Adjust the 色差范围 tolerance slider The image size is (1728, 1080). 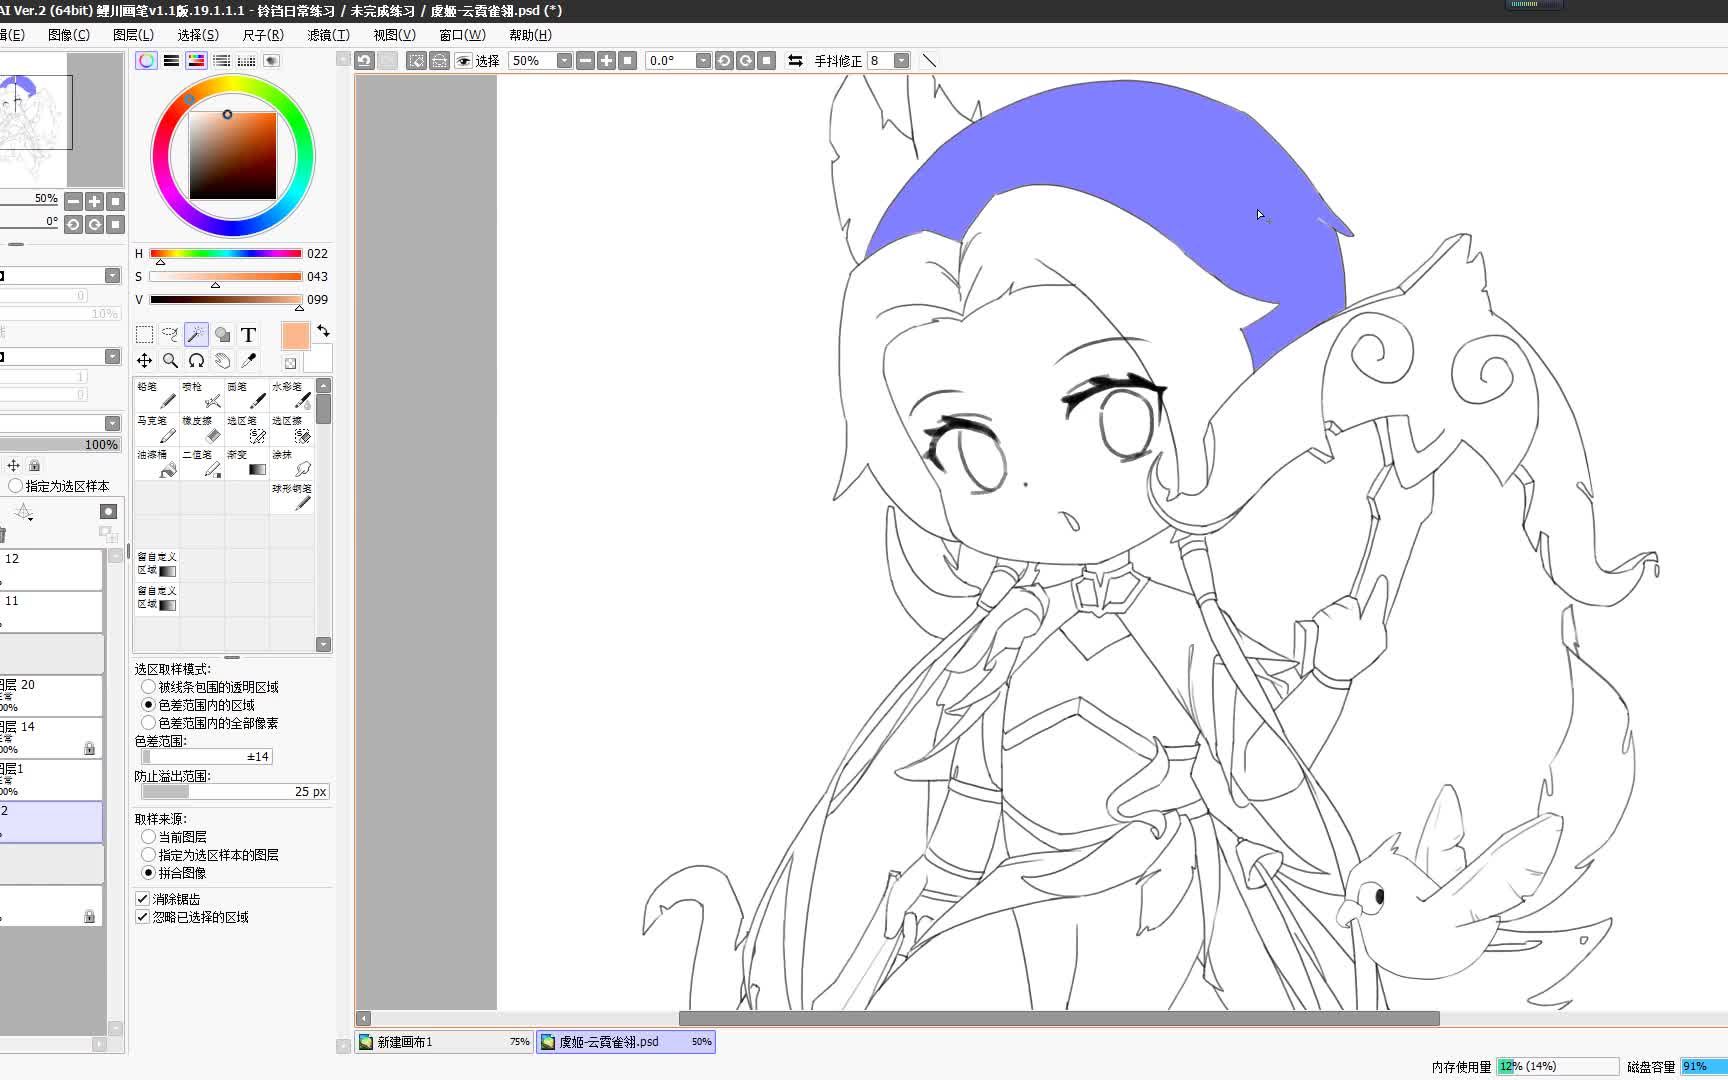point(206,757)
